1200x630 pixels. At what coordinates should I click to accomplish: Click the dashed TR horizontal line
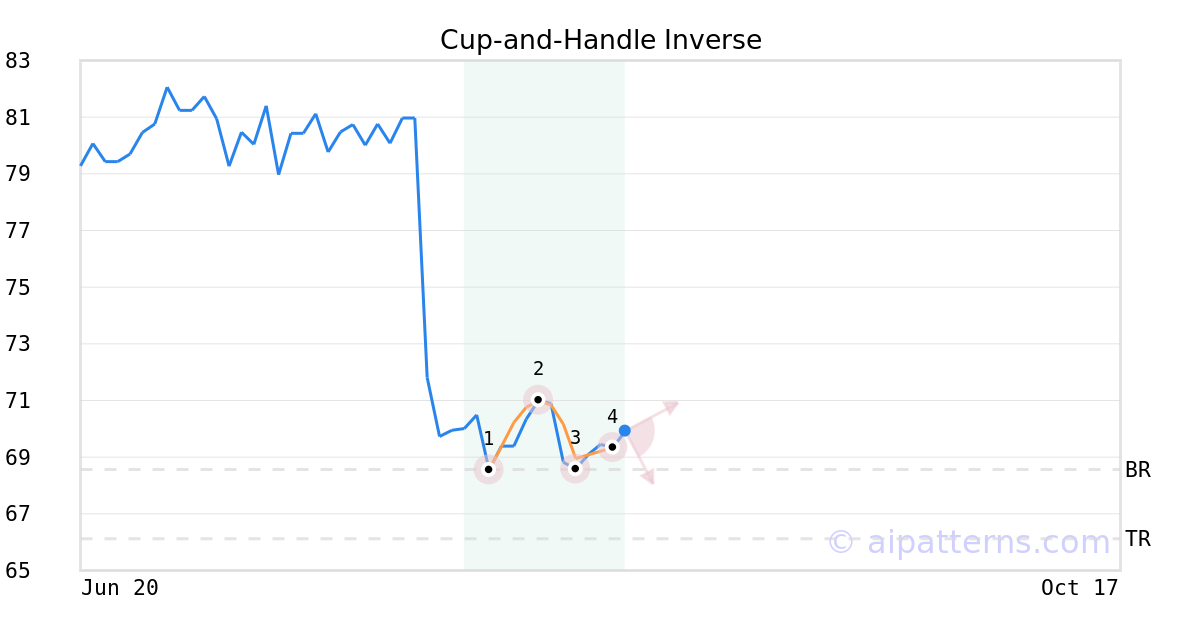pyautogui.click(x=600, y=539)
